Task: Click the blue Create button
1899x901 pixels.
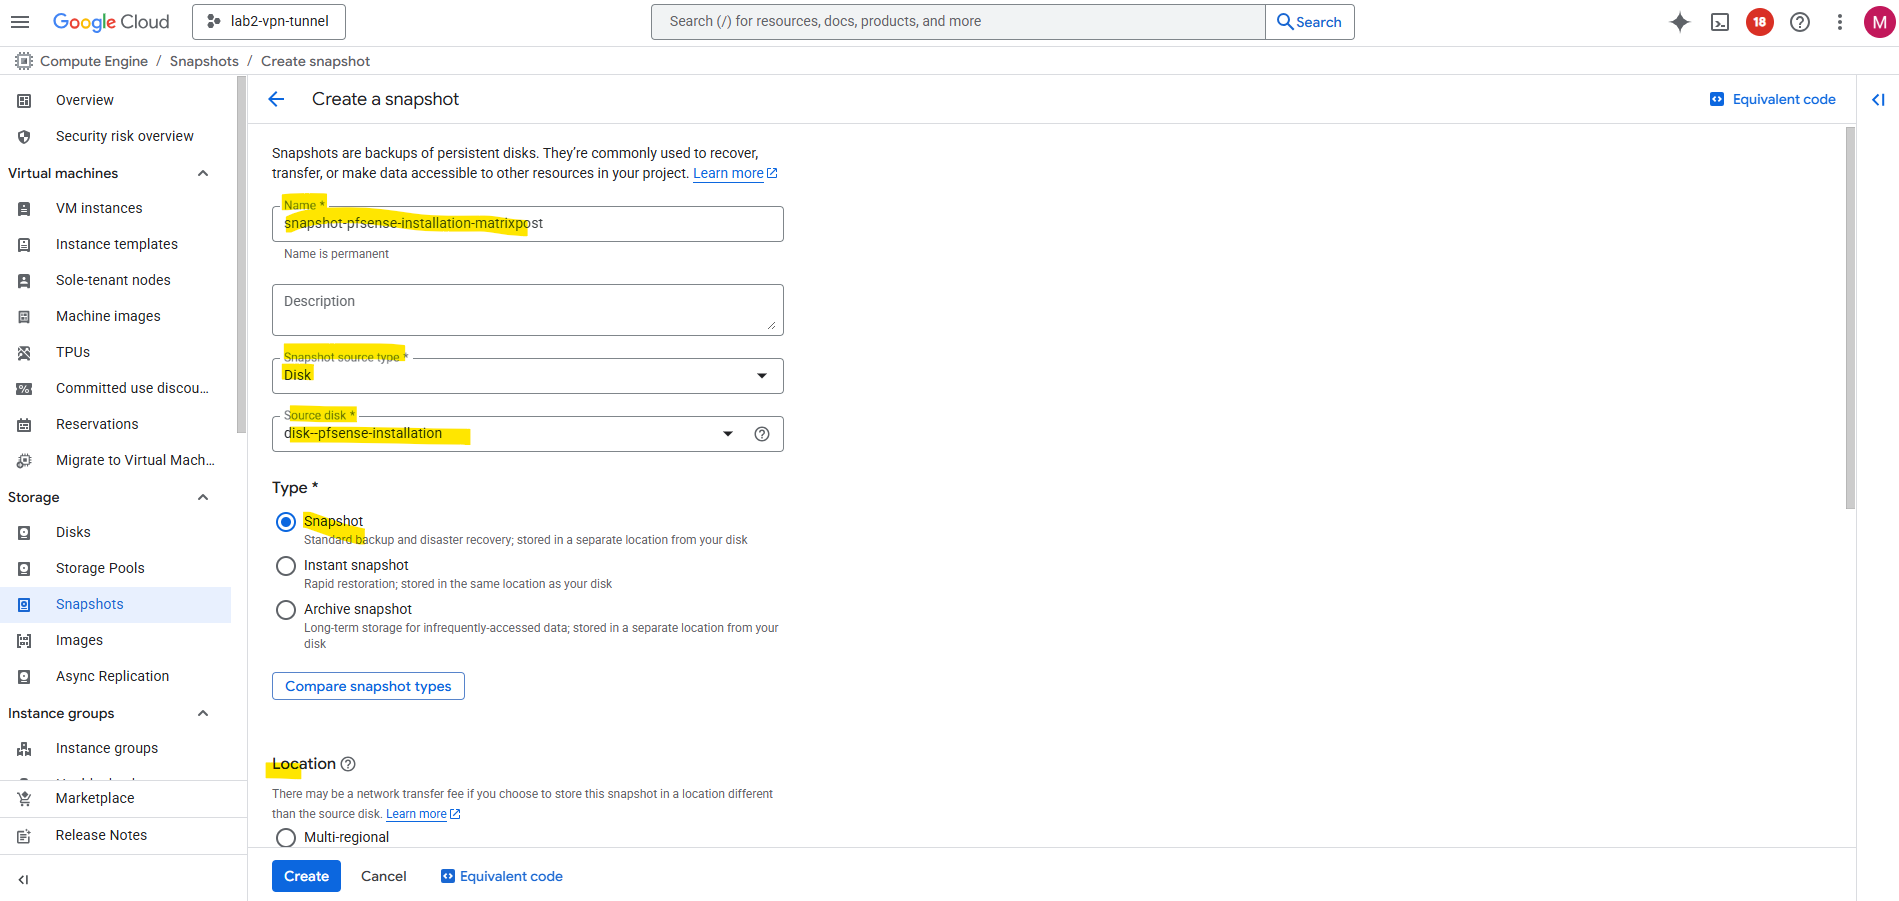Action: pos(306,876)
